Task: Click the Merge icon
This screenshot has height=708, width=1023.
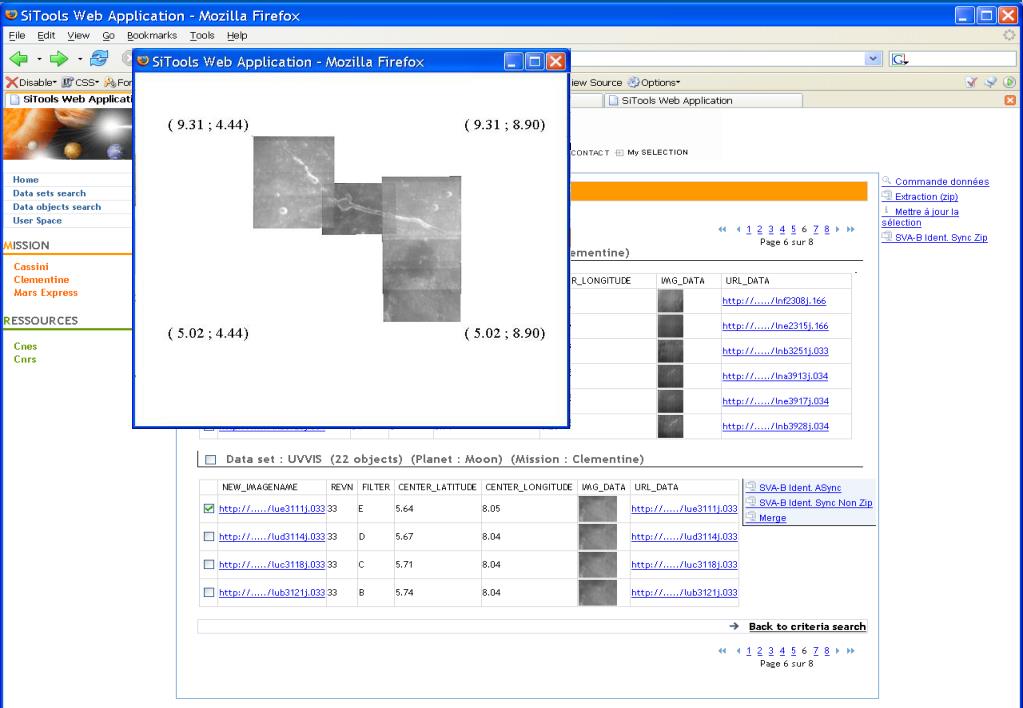Action: [751, 517]
